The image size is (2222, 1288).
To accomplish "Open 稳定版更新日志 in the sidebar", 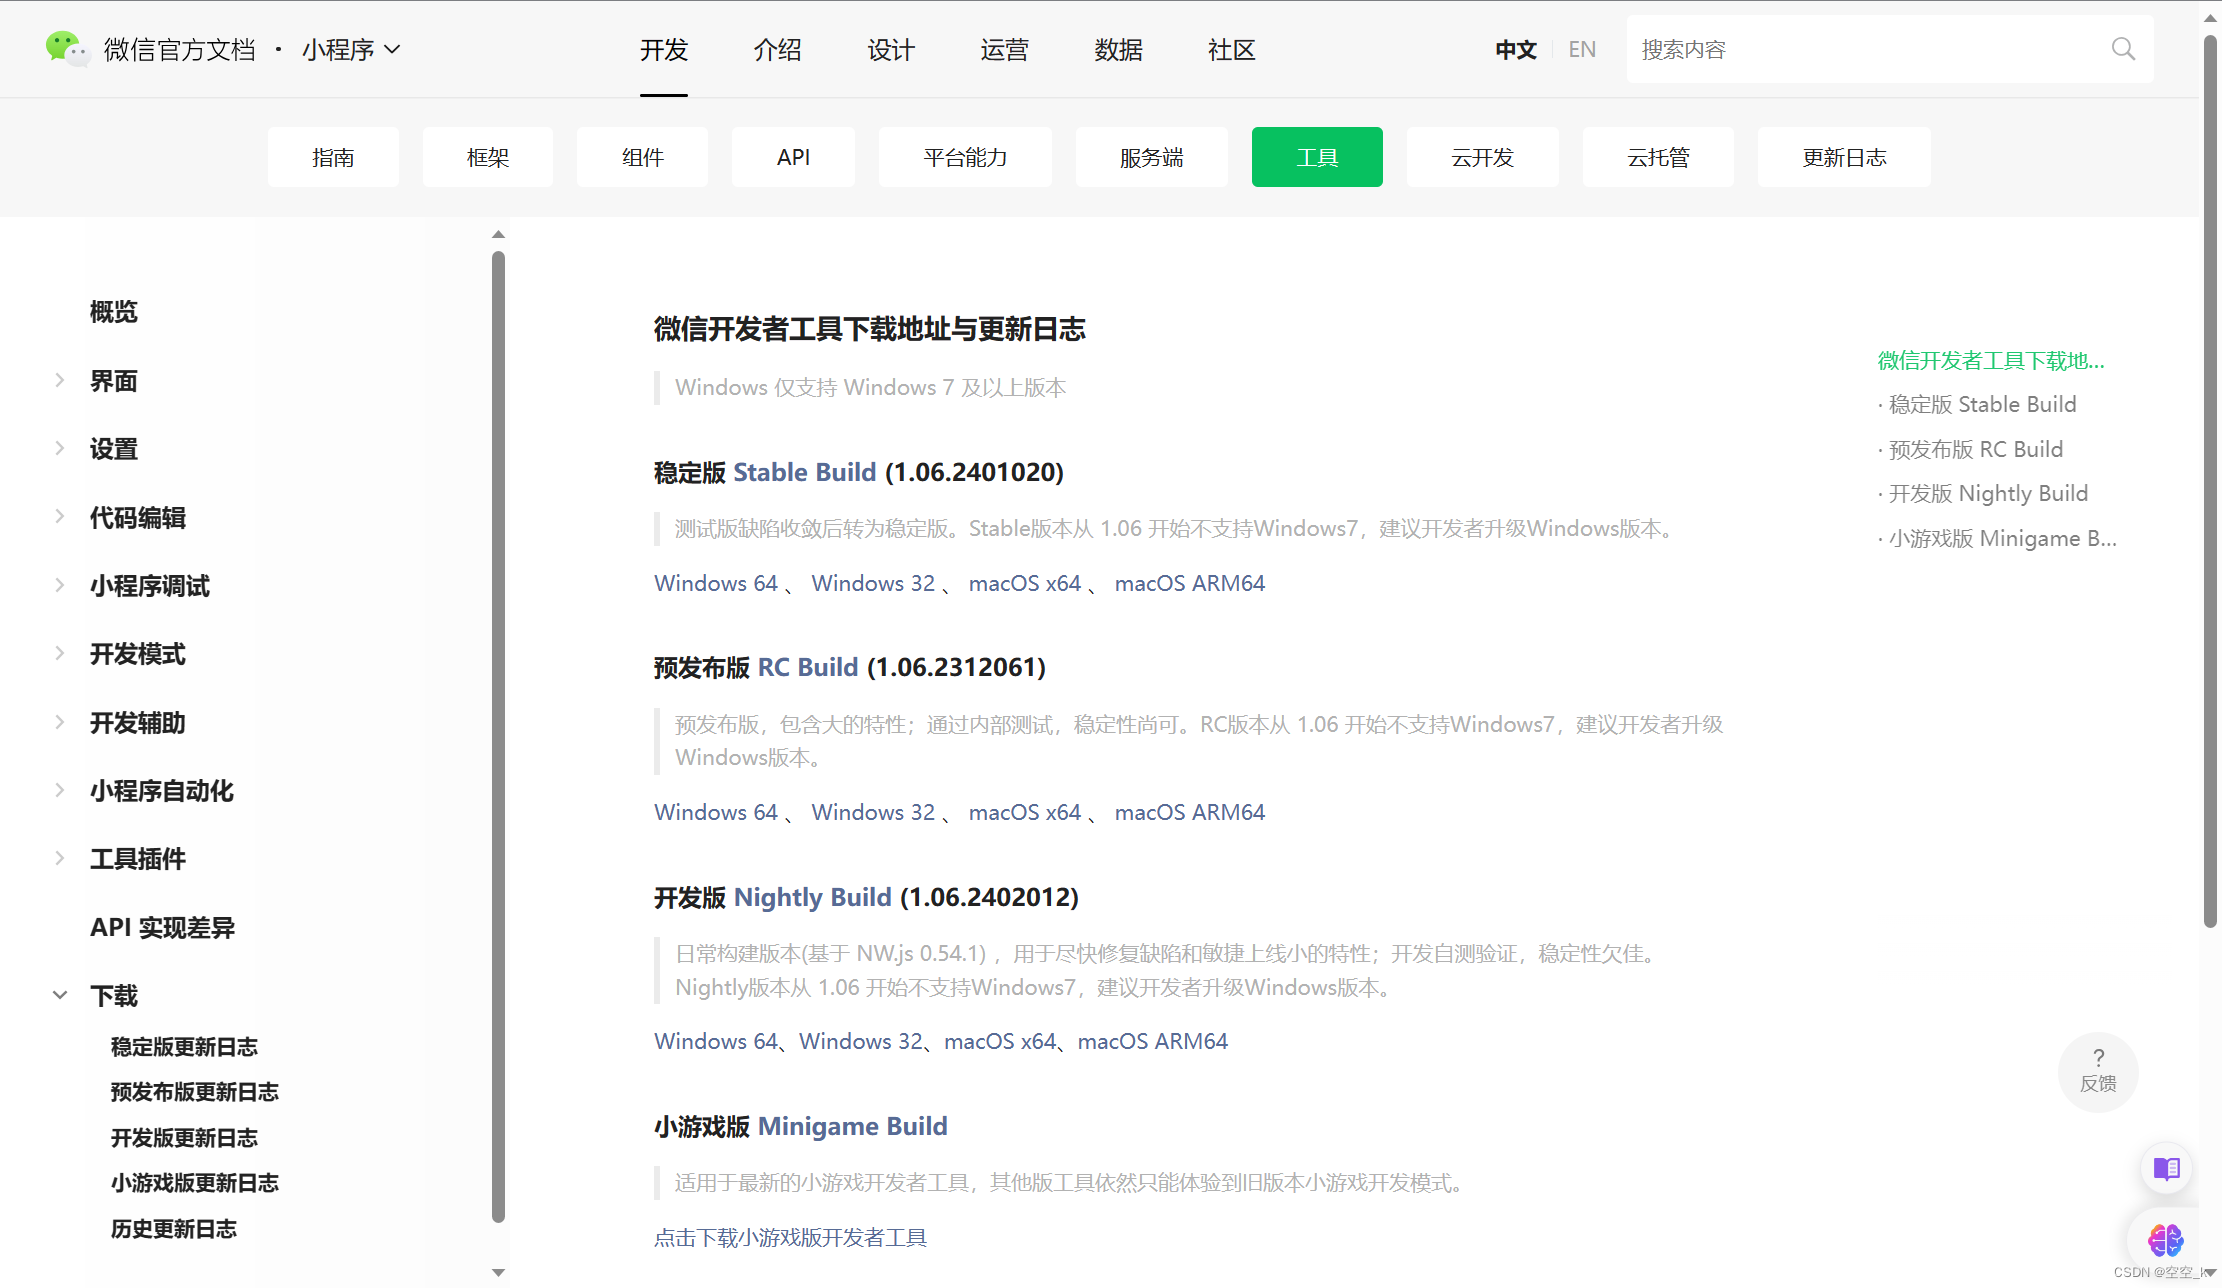I will pos(184,1047).
